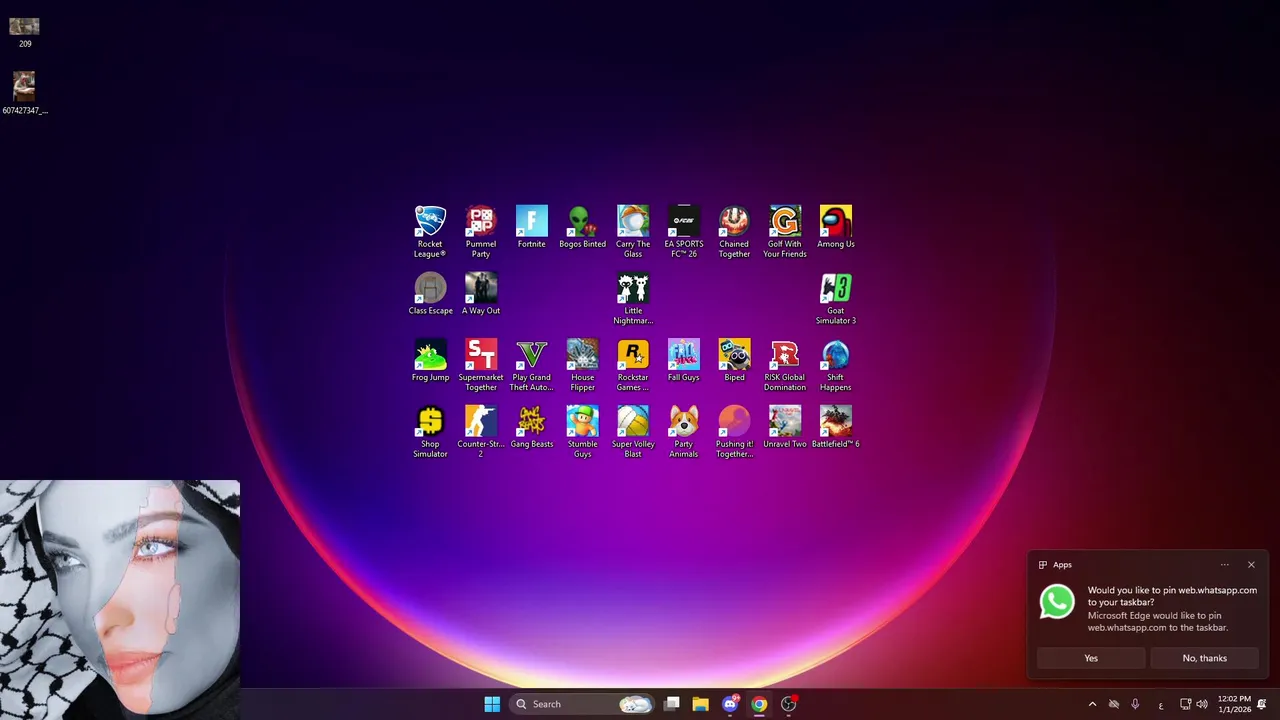Open the Biped game icon
Viewport: 1280px width, 720px height.
point(734,361)
